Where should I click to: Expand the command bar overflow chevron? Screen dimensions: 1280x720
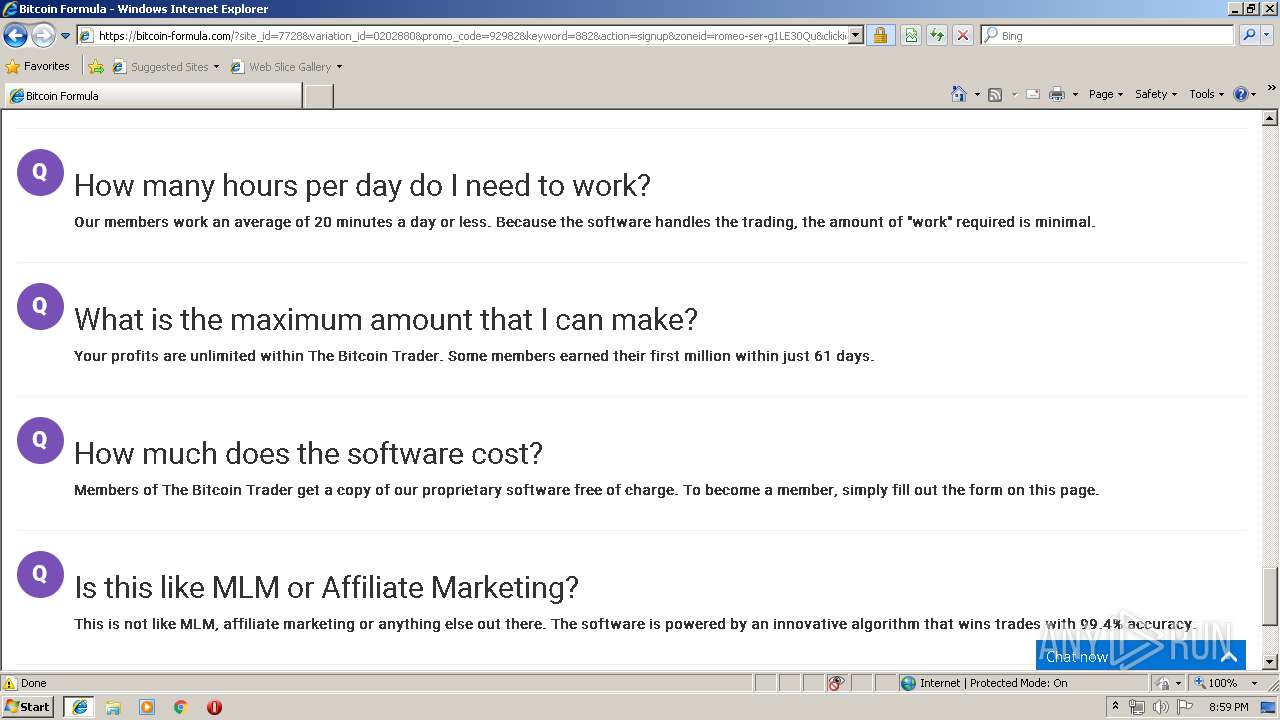point(1271,89)
